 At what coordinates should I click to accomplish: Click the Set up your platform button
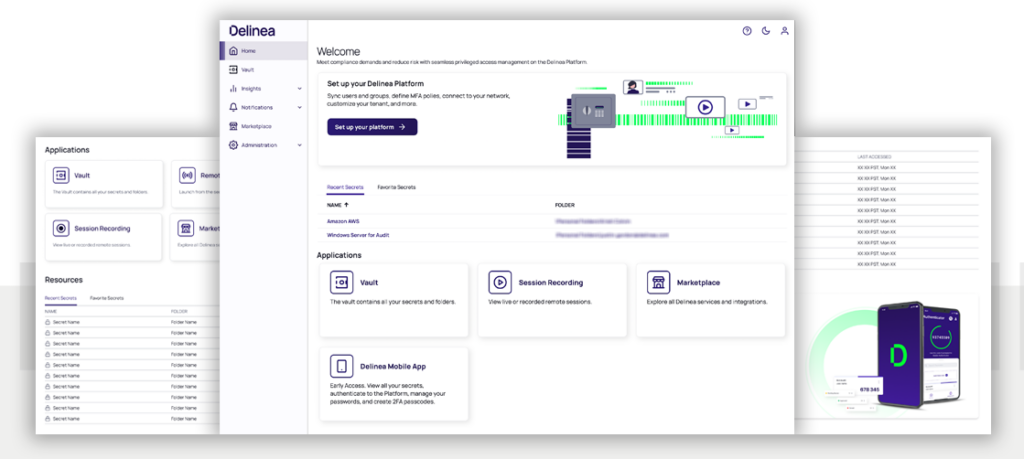coord(372,127)
